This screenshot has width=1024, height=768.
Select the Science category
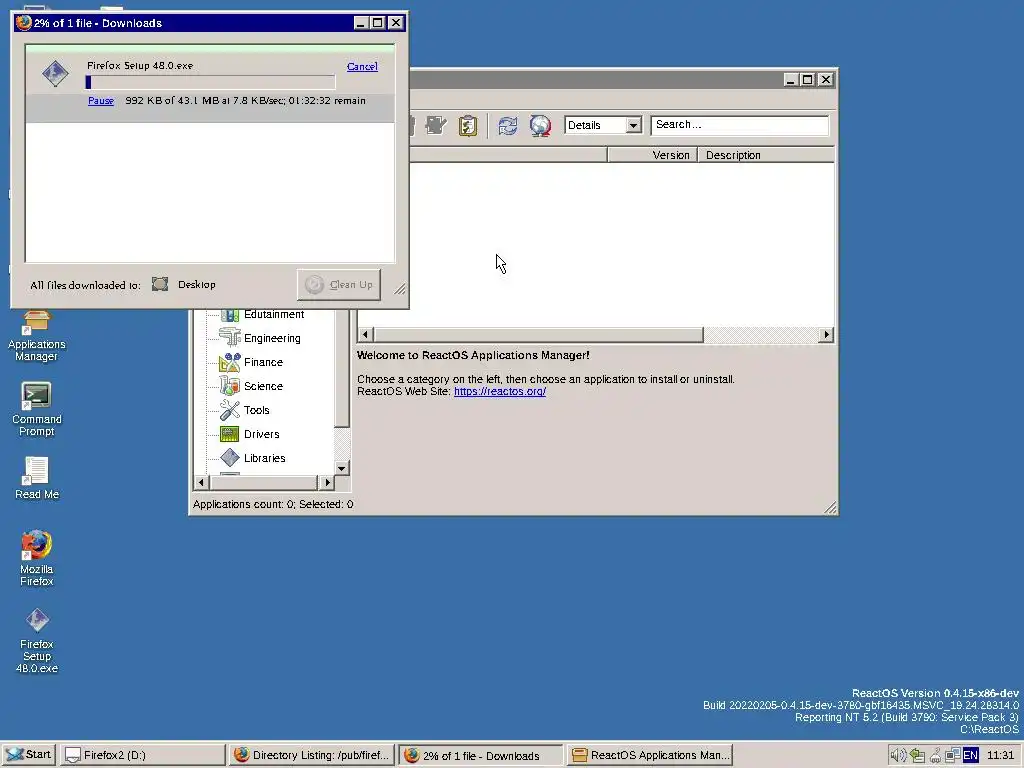coord(263,386)
